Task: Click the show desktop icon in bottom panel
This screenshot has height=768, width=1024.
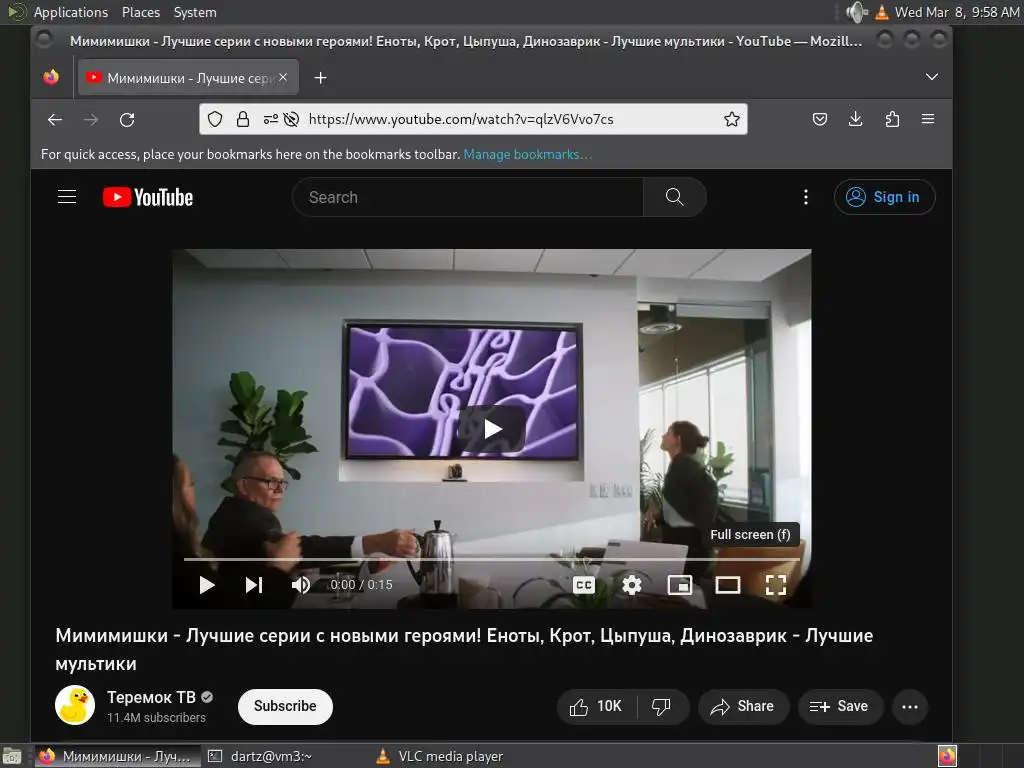Action: [x=12, y=756]
